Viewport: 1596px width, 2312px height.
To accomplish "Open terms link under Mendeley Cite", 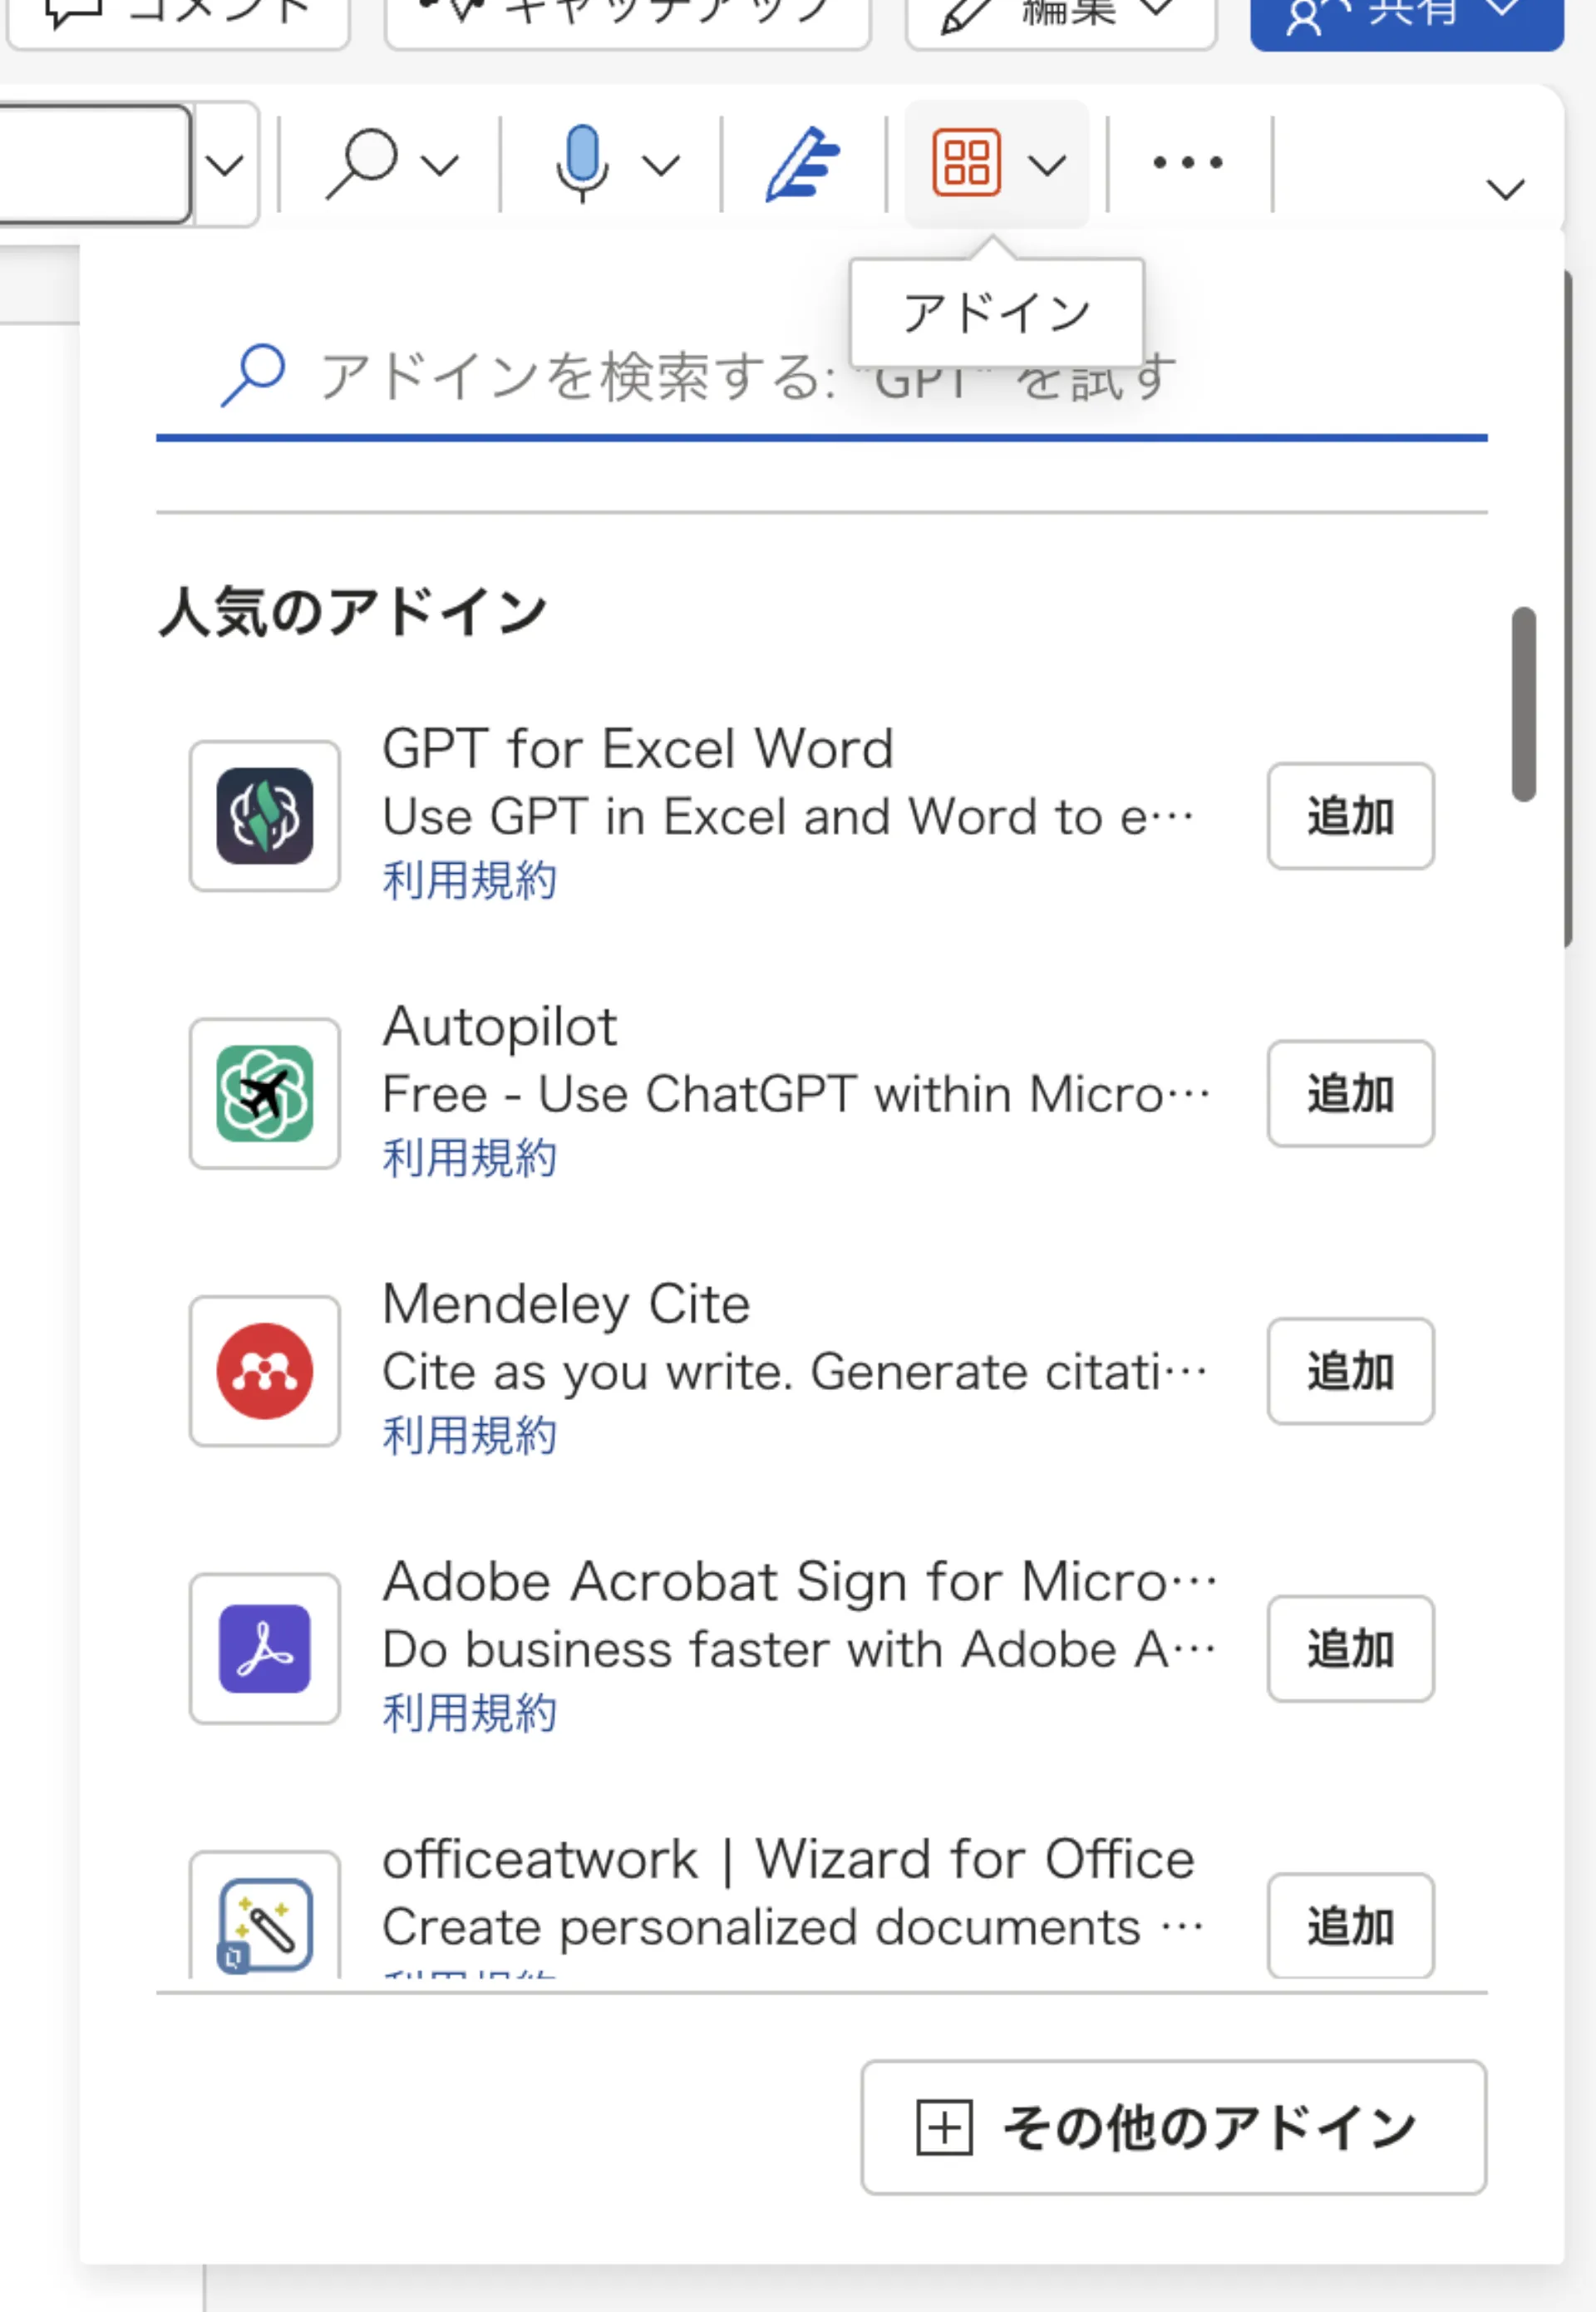I will click(469, 1436).
